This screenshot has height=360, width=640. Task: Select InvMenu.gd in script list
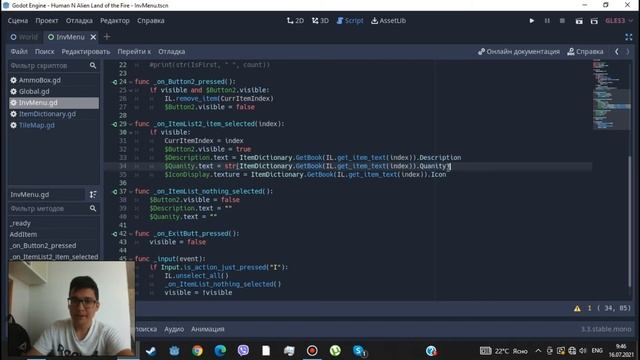pos(54,102)
